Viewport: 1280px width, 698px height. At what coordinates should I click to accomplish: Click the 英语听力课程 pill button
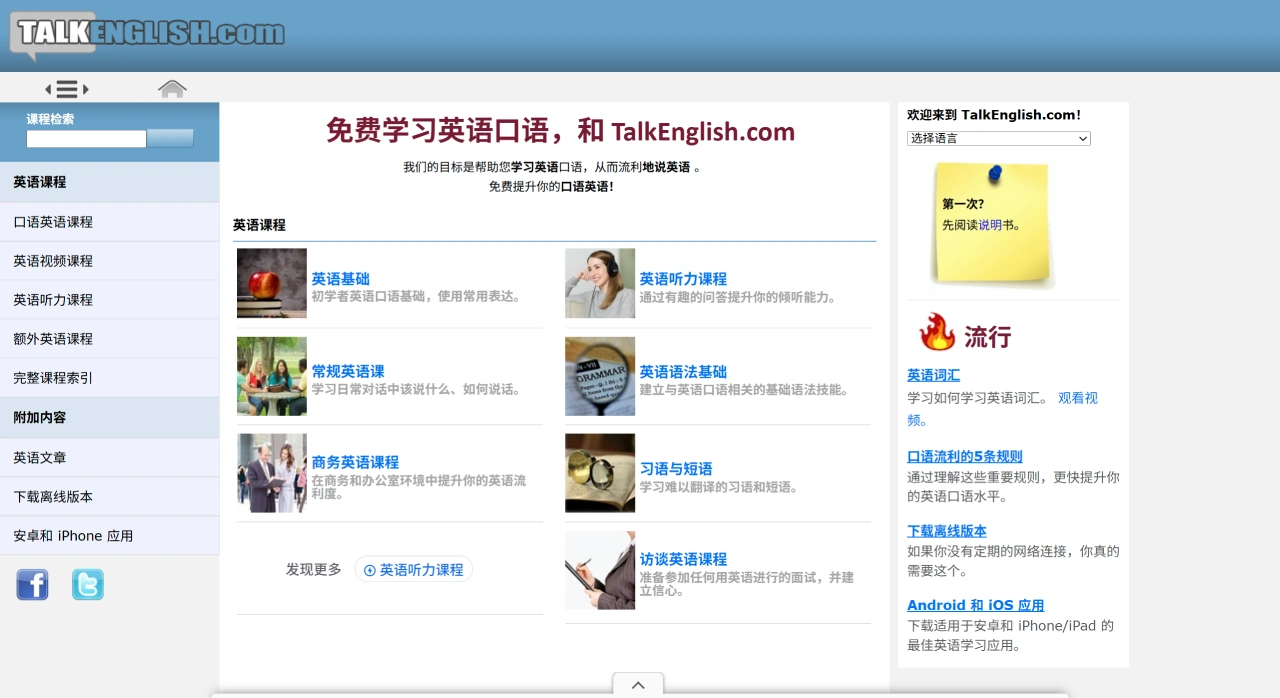[x=414, y=568]
